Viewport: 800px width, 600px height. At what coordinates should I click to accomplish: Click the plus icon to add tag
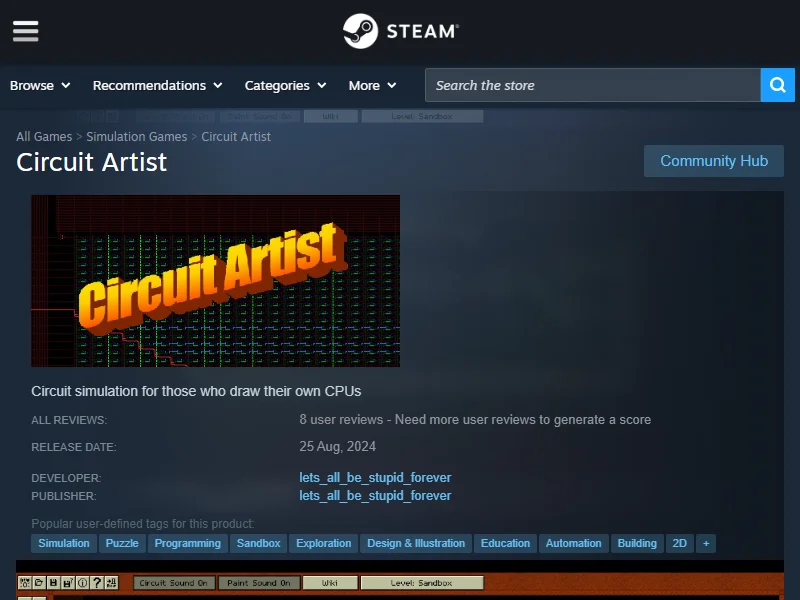pos(706,543)
